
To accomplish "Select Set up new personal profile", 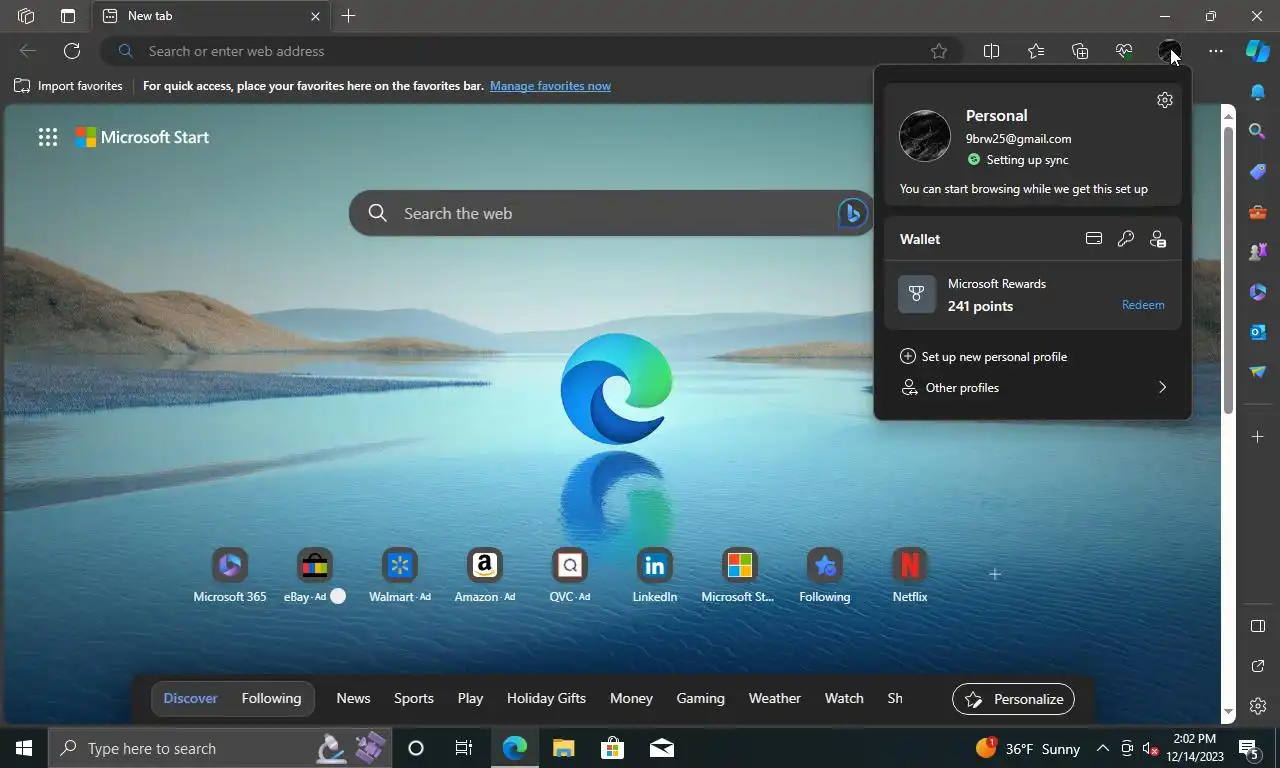I will click(984, 357).
